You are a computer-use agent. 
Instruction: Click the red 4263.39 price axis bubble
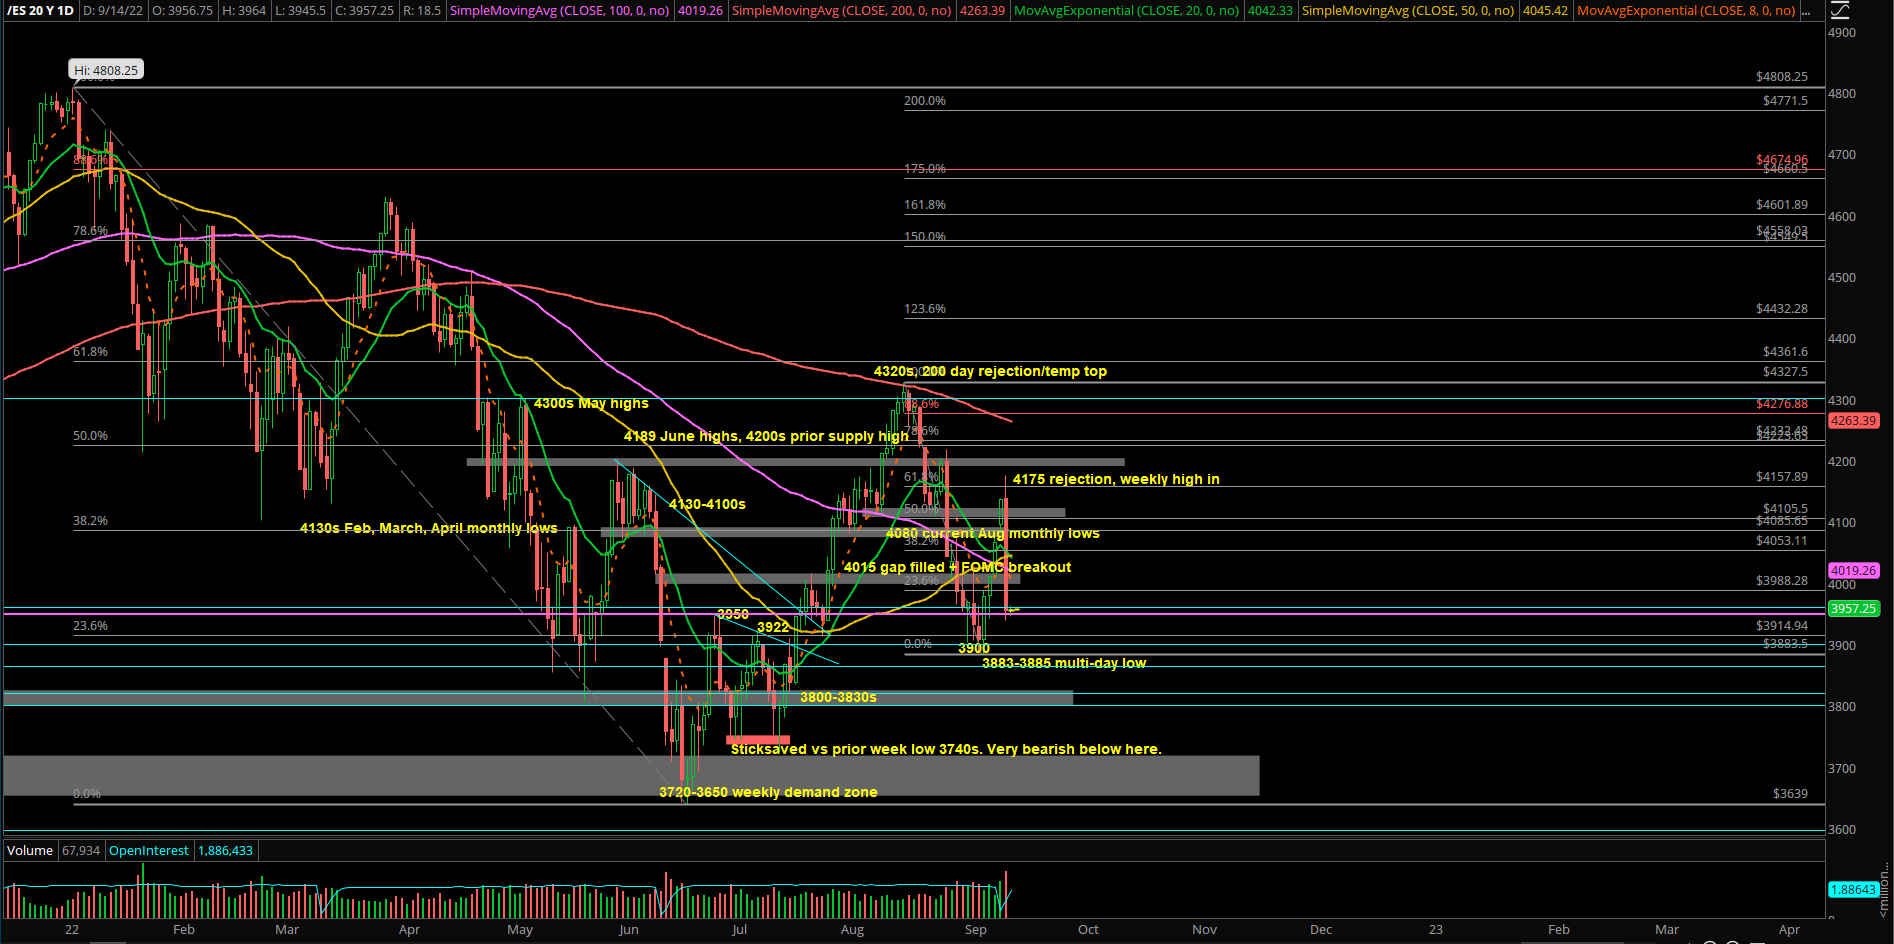[x=1854, y=421]
